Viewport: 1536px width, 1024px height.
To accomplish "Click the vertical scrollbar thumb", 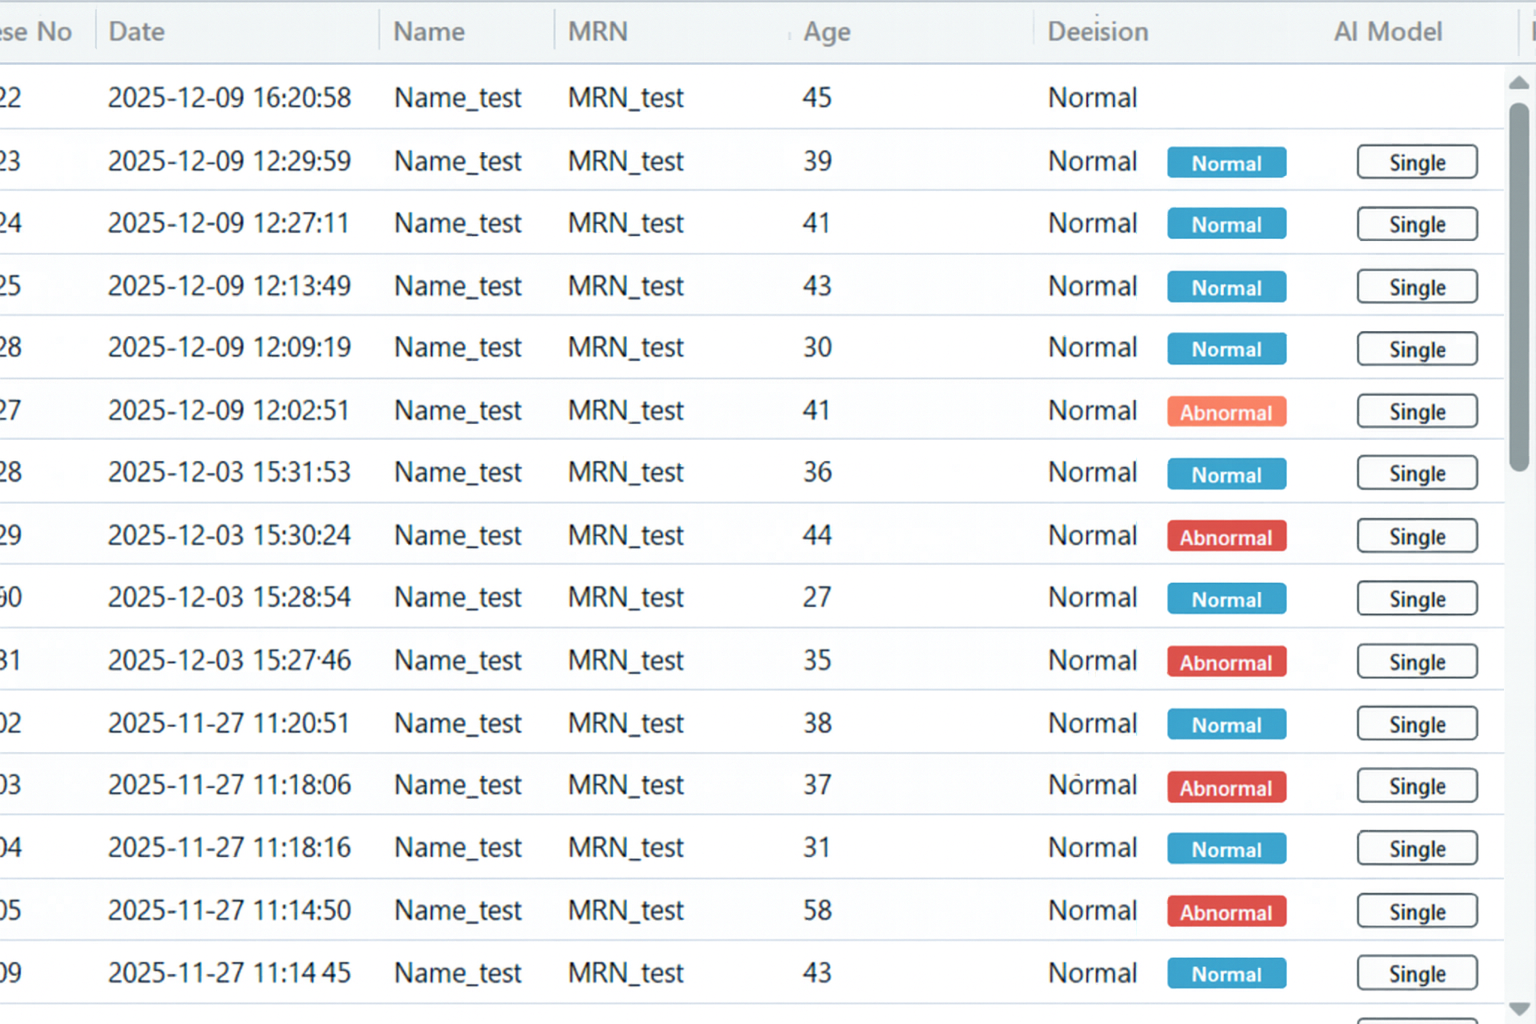I will (x=1518, y=285).
